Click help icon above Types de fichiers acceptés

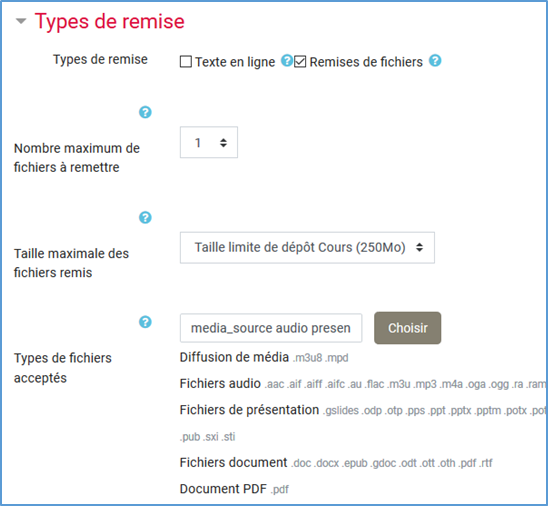145,322
